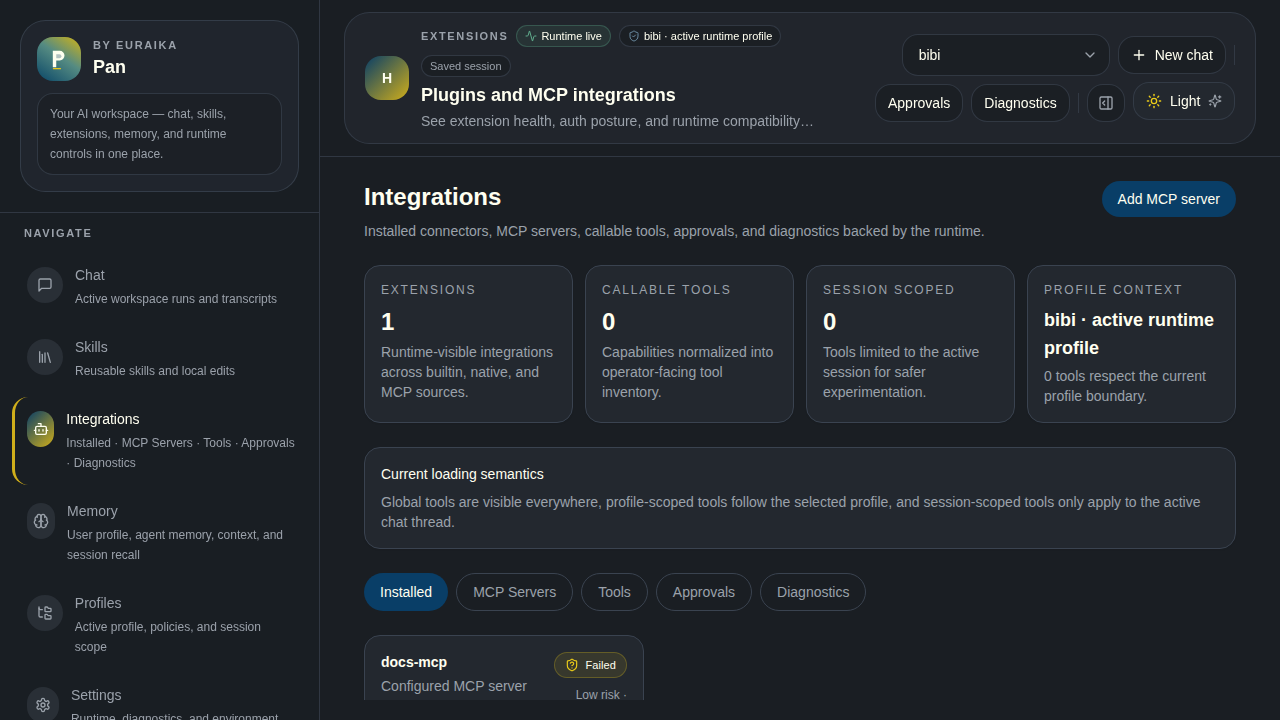Toggle the Runtime live status pill
1280x720 pixels.
point(563,35)
